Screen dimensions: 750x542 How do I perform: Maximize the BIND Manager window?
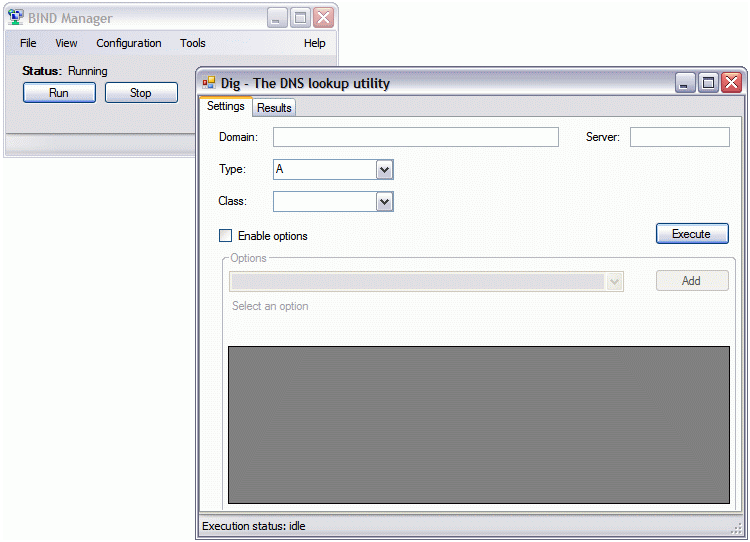(300, 18)
